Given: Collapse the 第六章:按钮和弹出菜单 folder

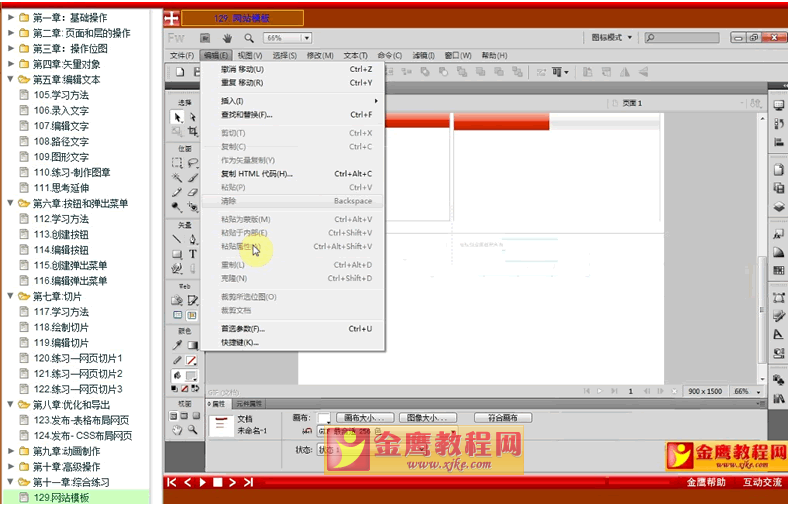Looking at the screenshot, I should (x=10, y=203).
